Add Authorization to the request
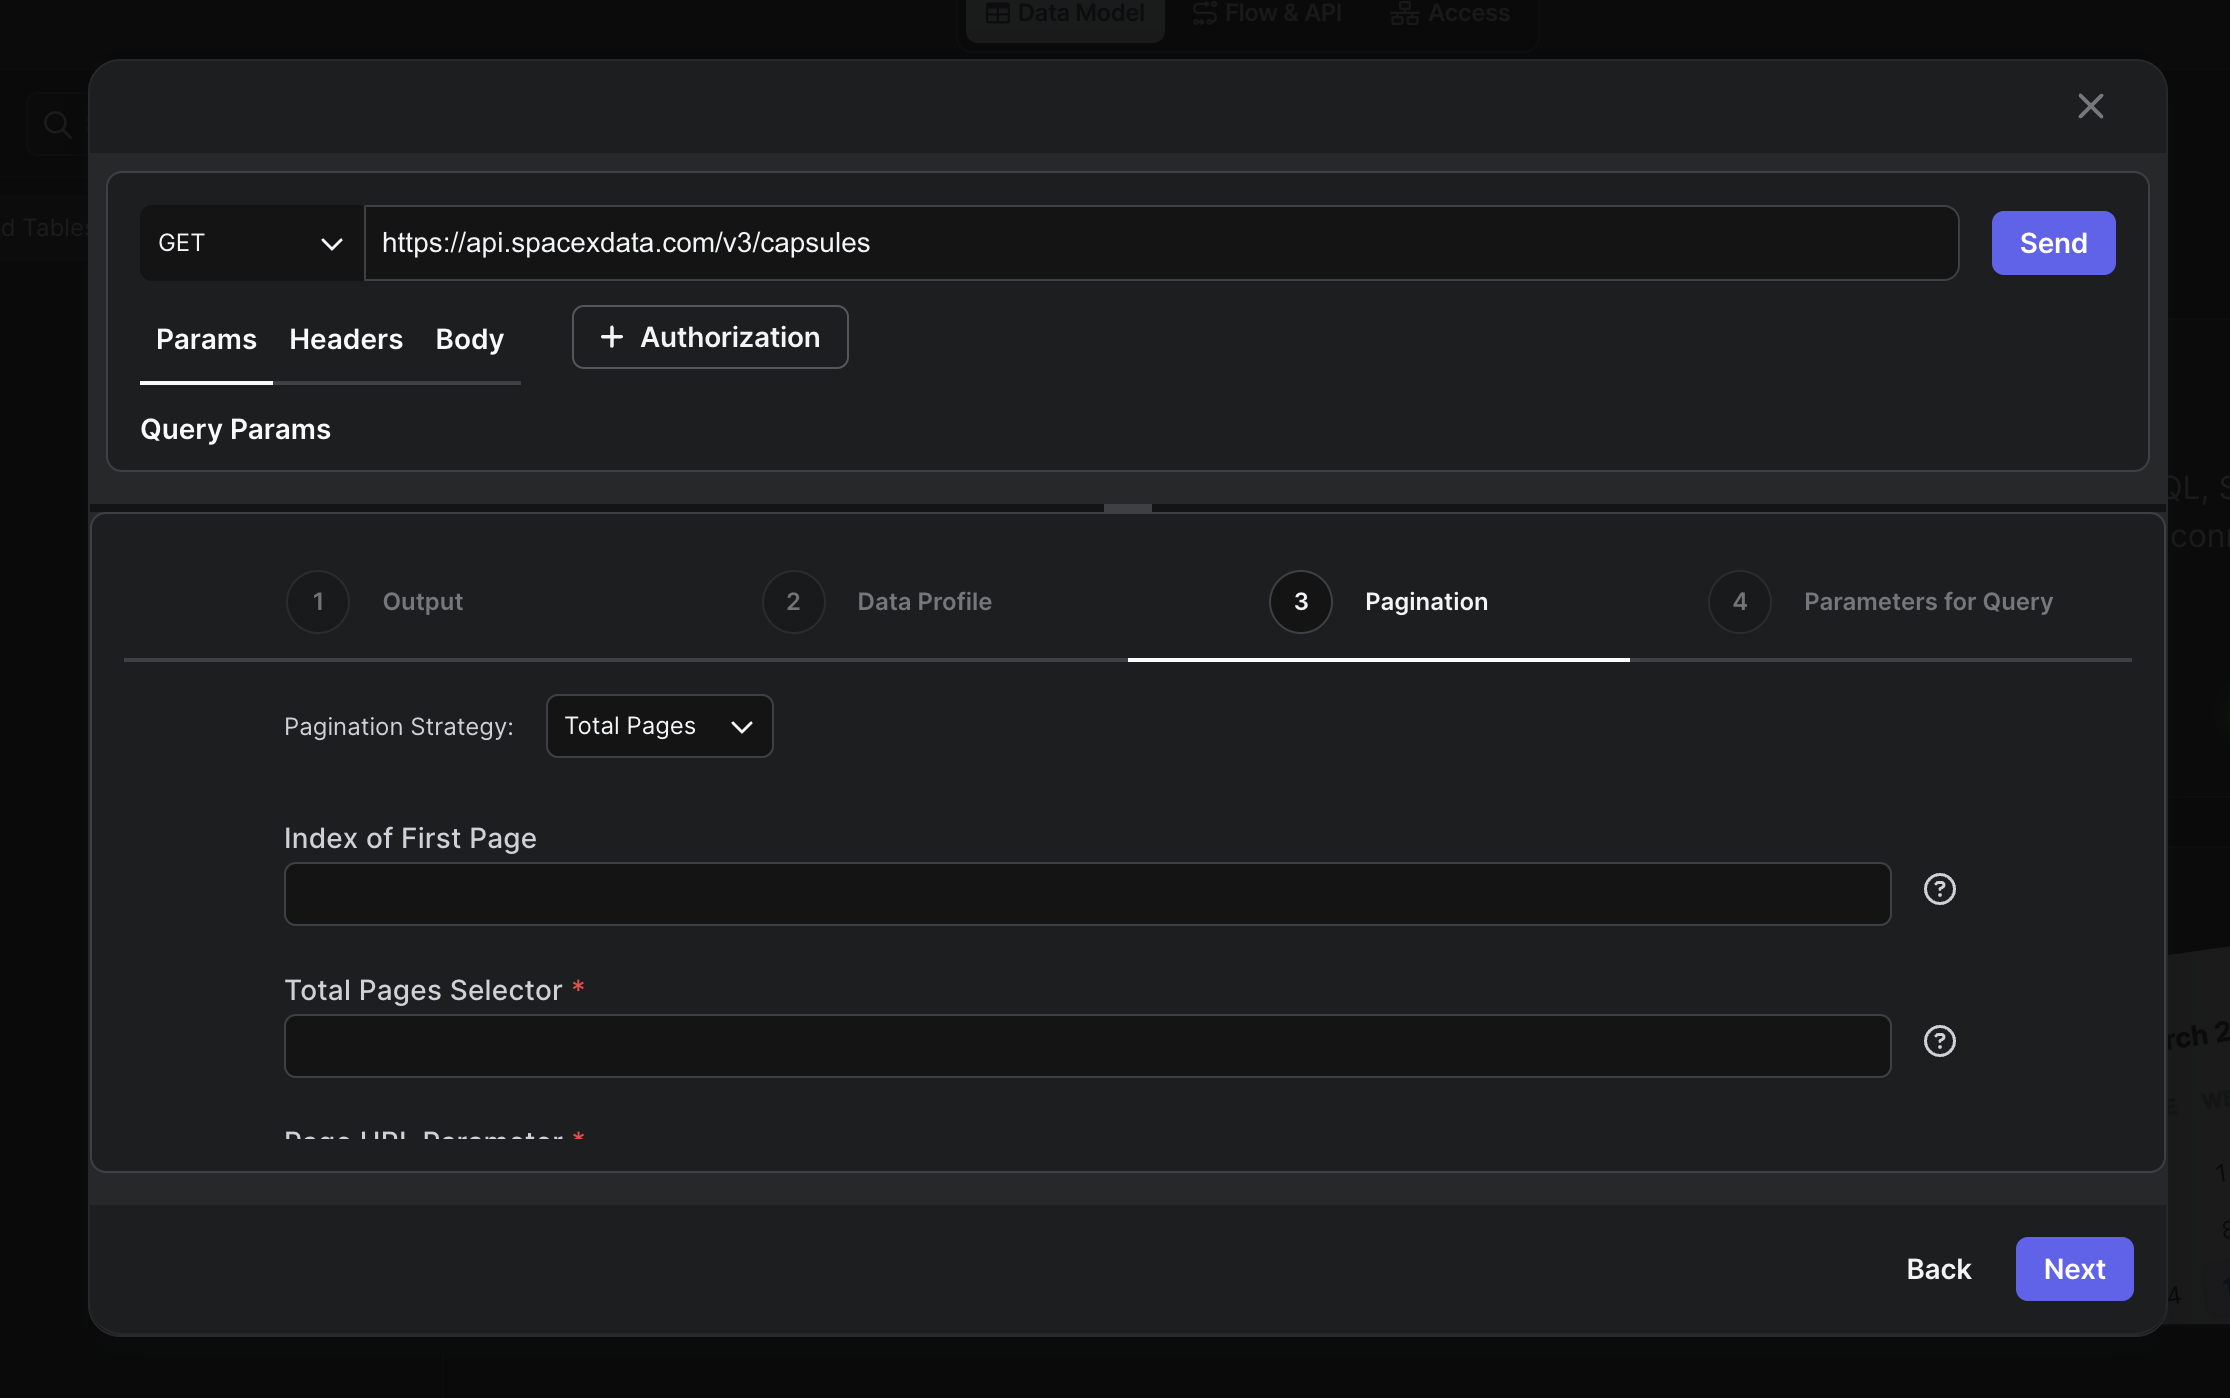2230x1398 pixels. point(710,337)
